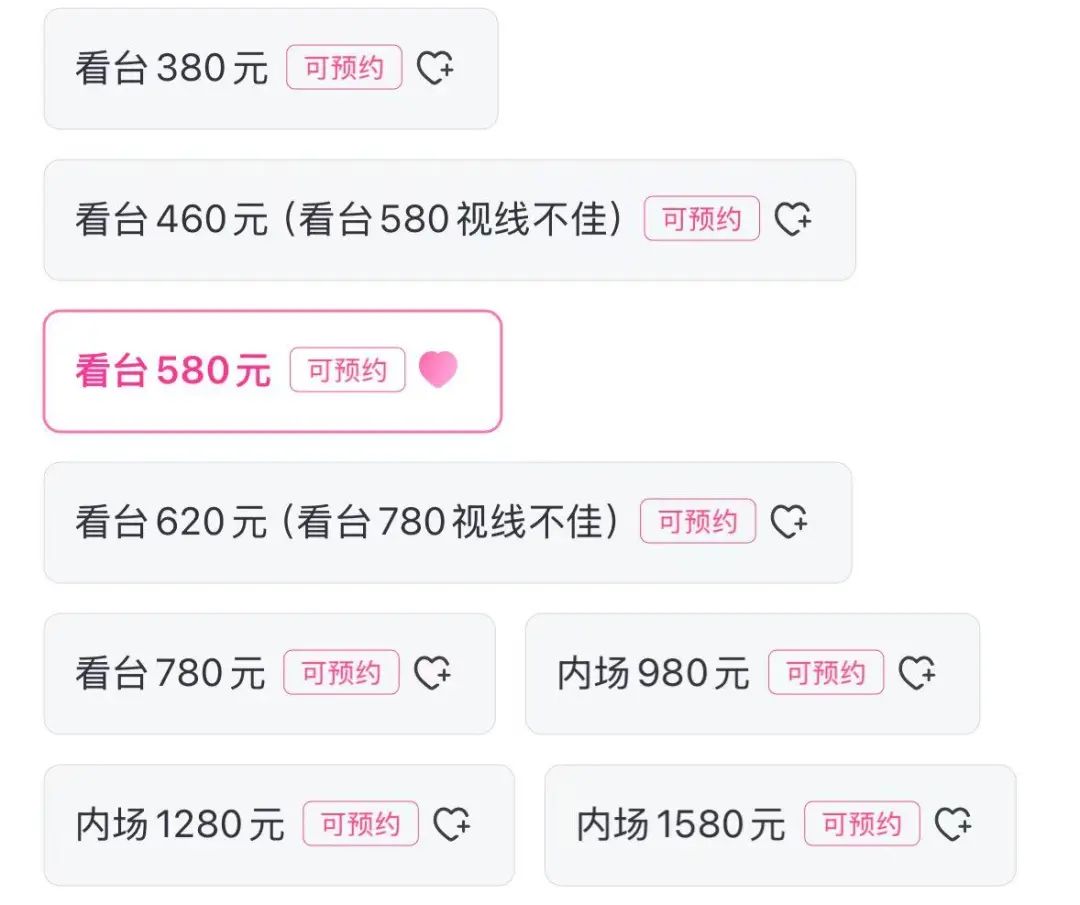Click heart-plus icon next to 内场 980元
Screen dimensions: 1080x905
pyautogui.click(x=917, y=673)
